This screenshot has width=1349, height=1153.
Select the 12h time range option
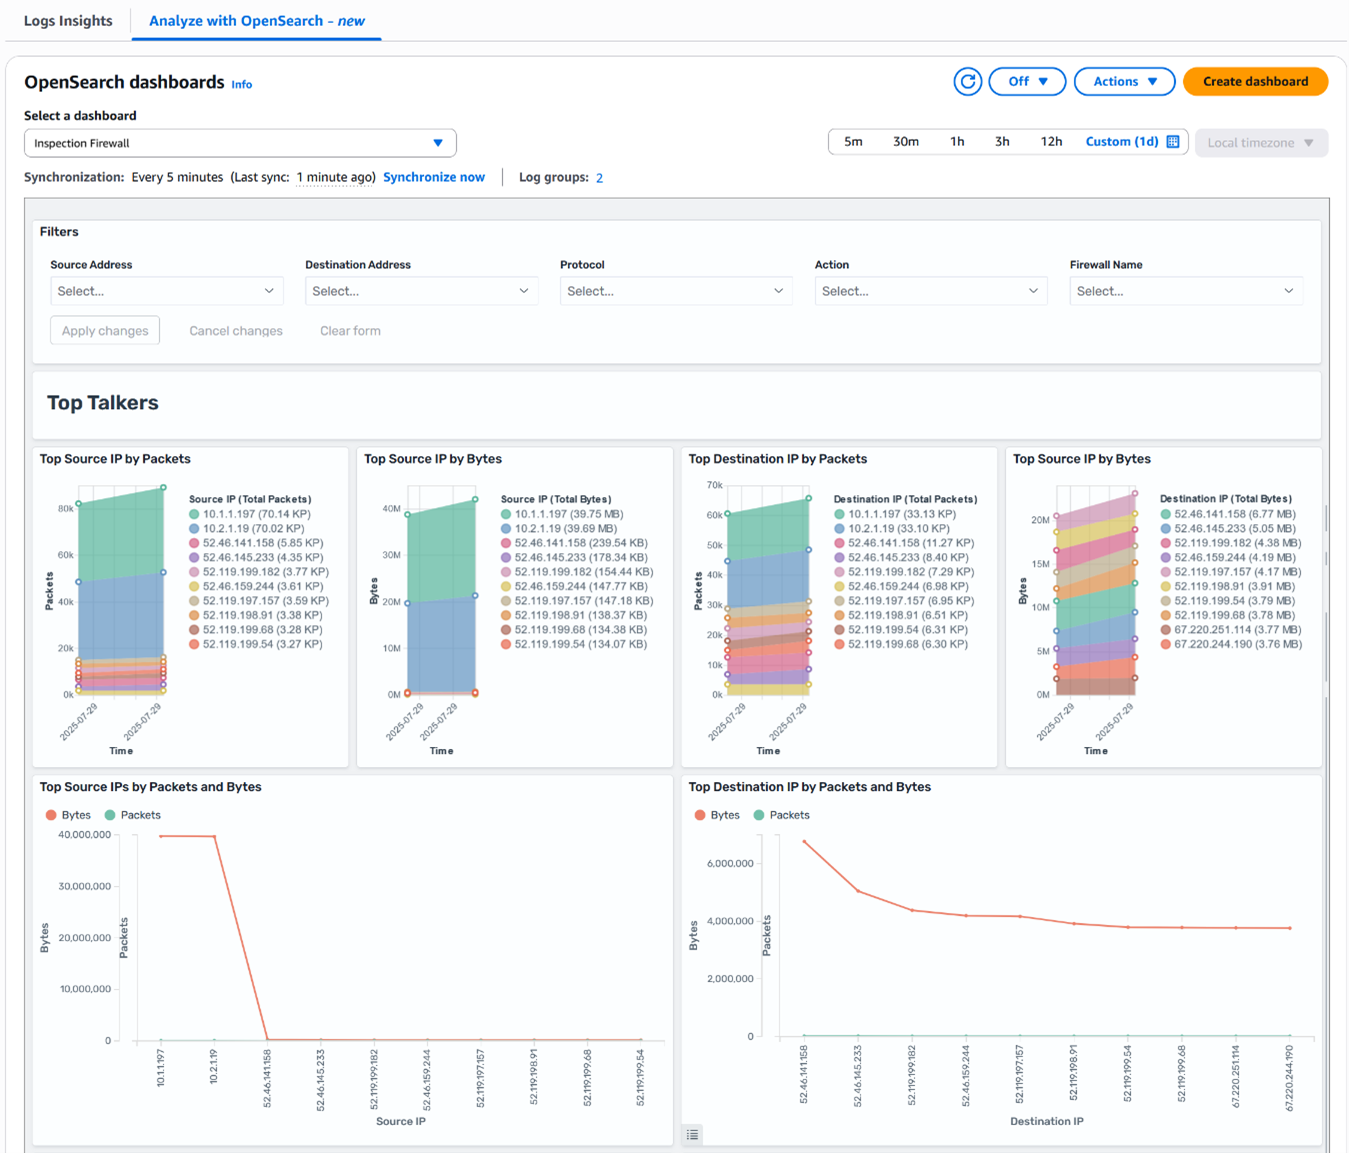click(1051, 141)
